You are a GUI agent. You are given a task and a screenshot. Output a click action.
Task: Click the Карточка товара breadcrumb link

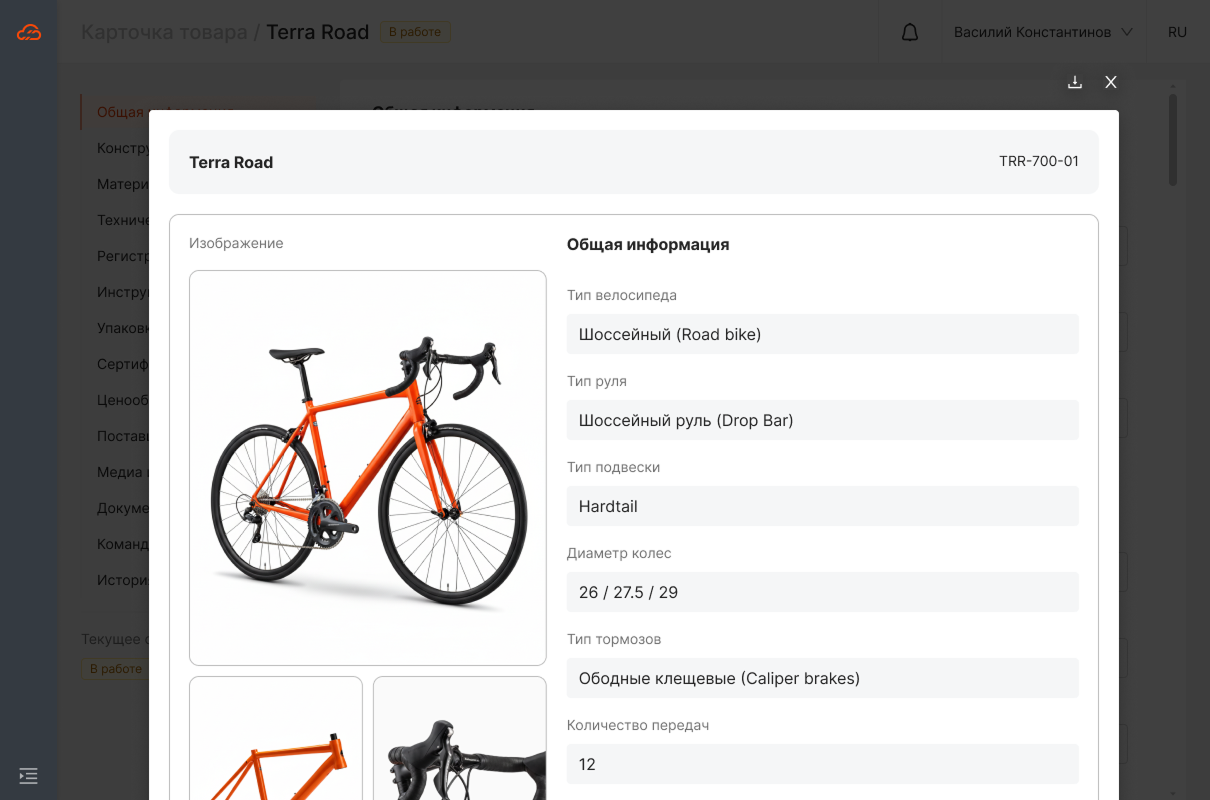[164, 32]
